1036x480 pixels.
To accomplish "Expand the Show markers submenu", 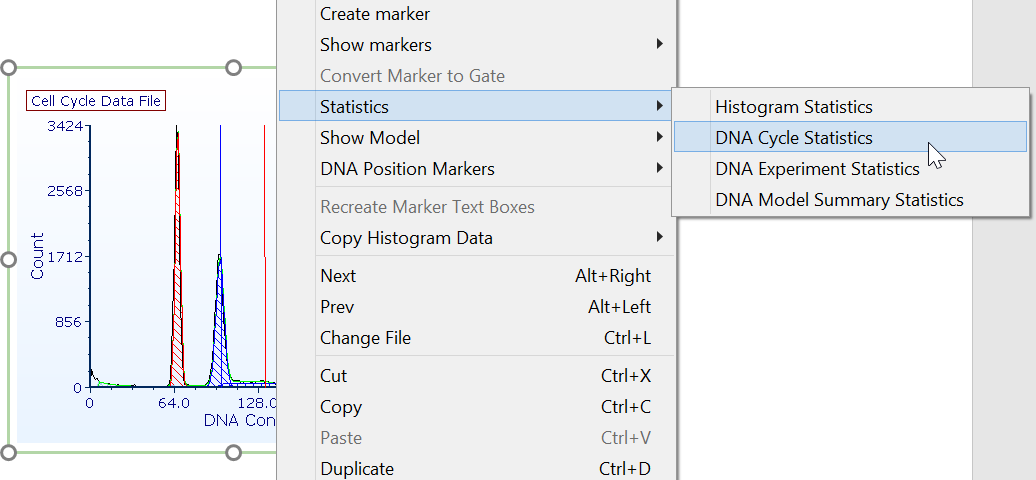I will 376,45.
